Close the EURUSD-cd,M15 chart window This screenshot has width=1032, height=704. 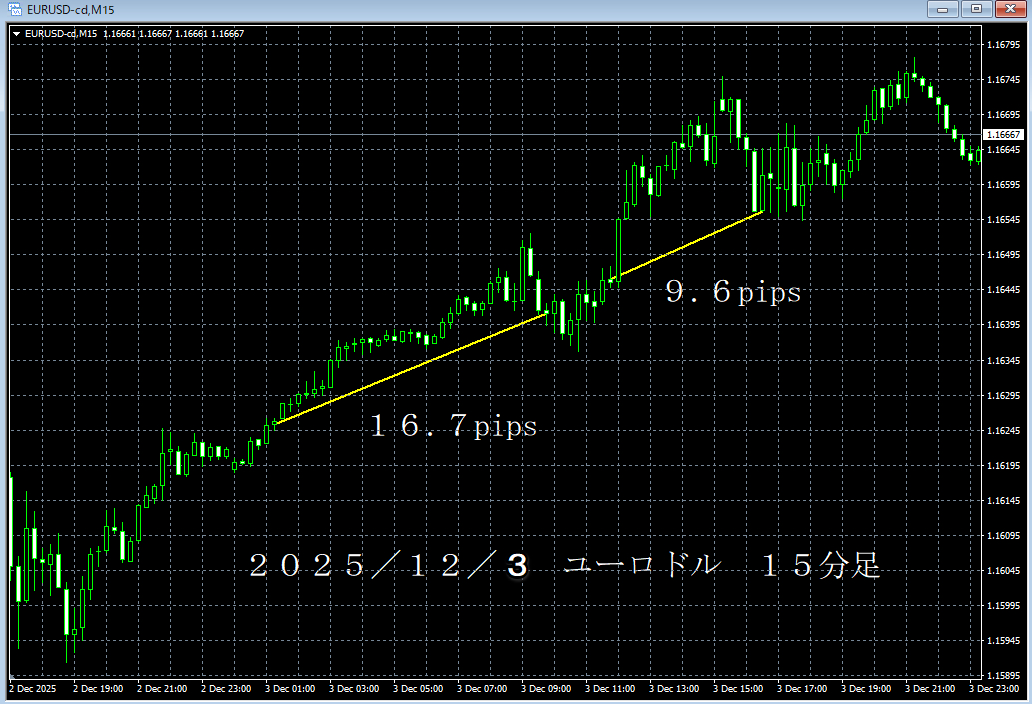coord(1010,9)
